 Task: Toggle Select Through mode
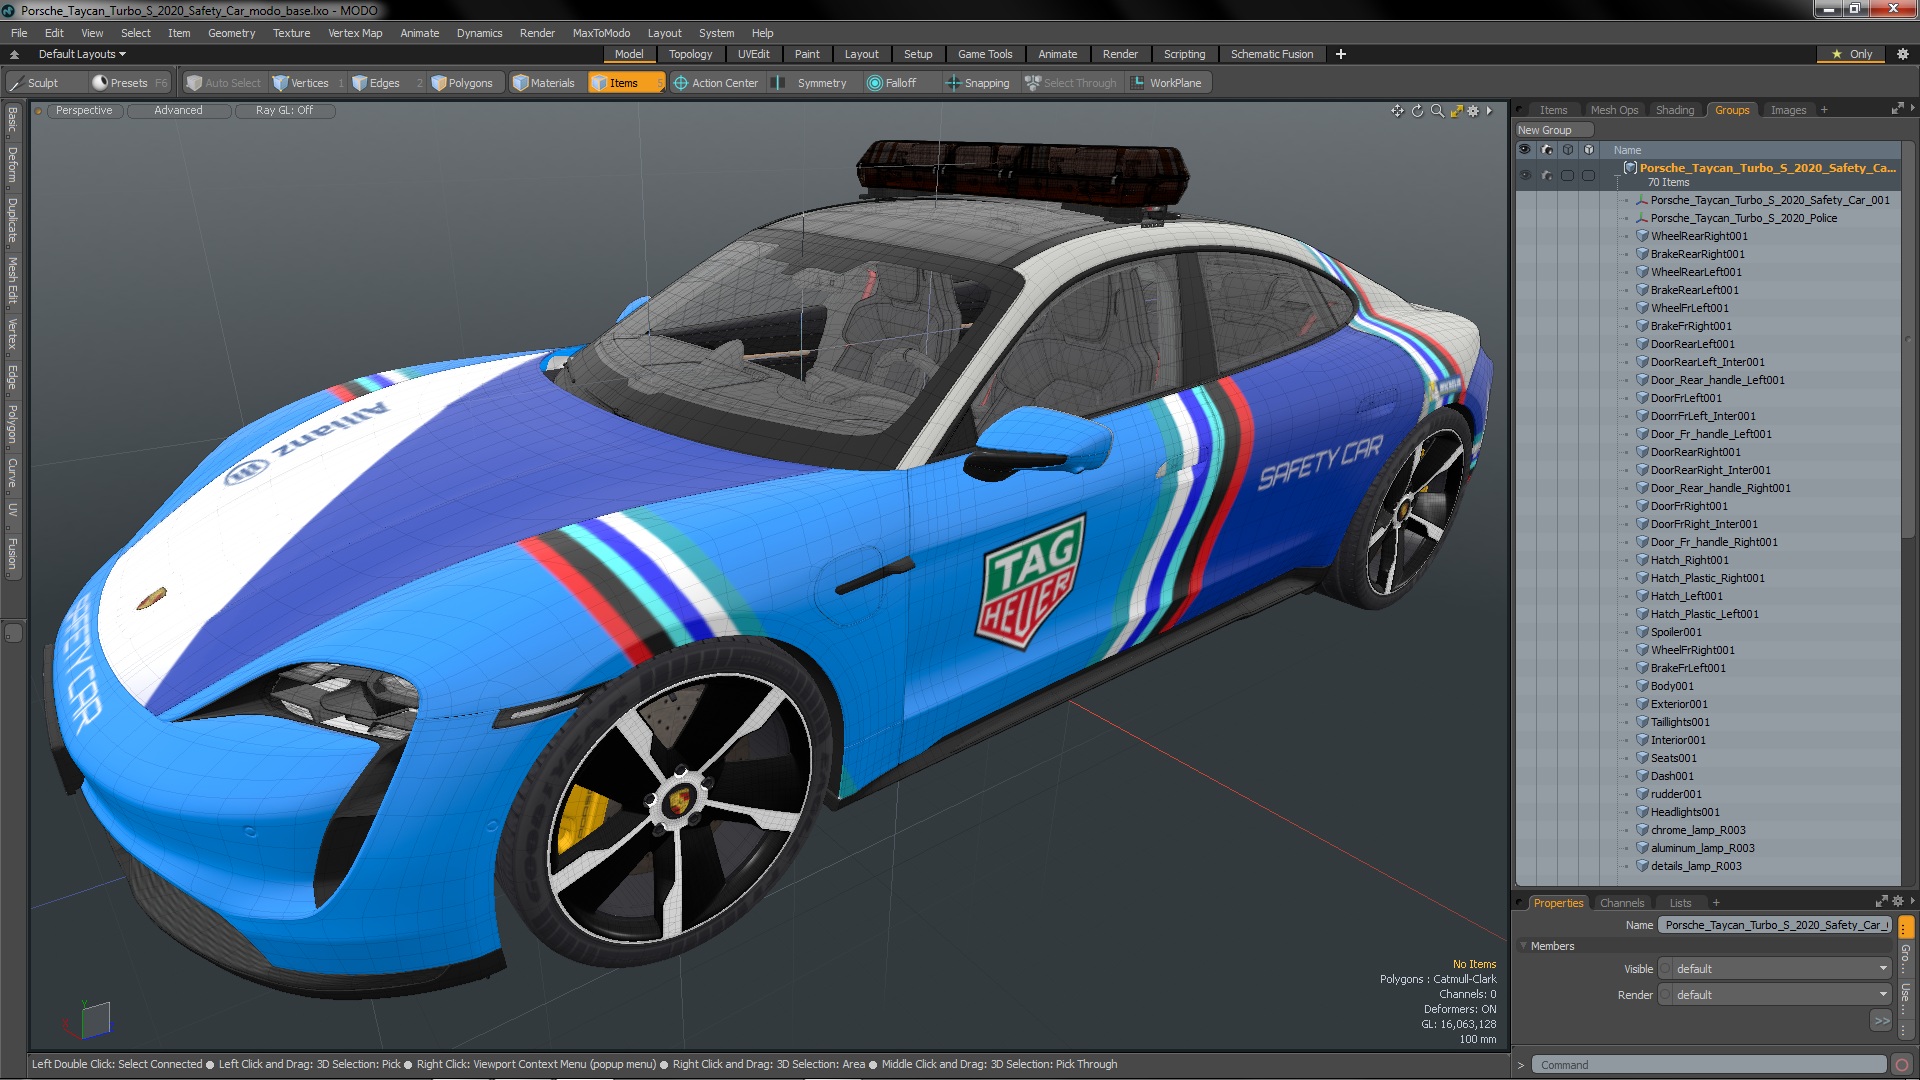point(1071,83)
